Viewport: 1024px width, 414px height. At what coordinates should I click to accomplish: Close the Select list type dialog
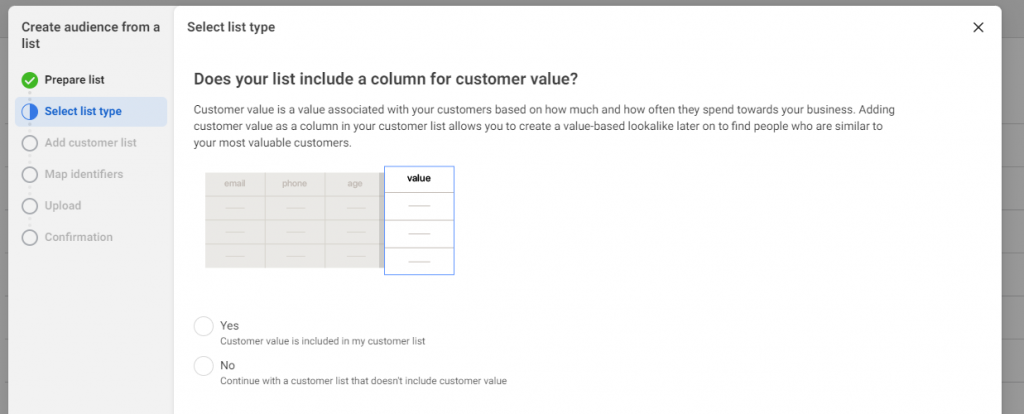(978, 28)
